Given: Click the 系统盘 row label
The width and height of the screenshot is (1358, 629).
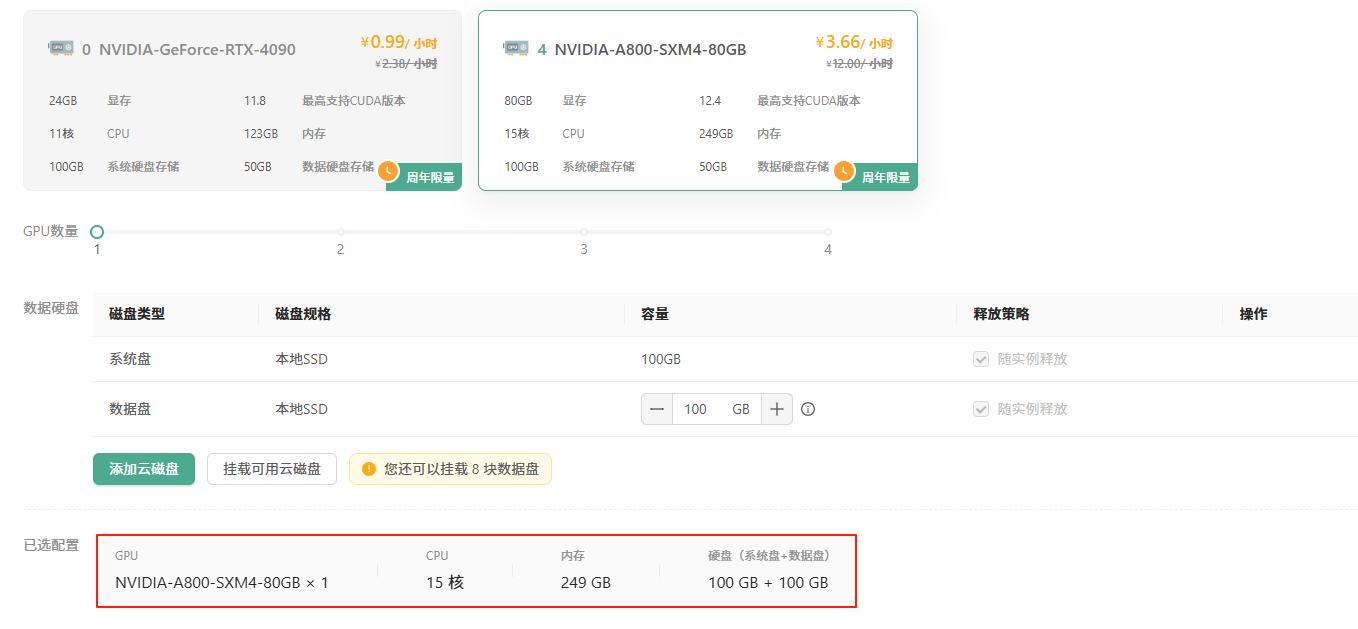Looking at the screenshot, I should (130, 359).
